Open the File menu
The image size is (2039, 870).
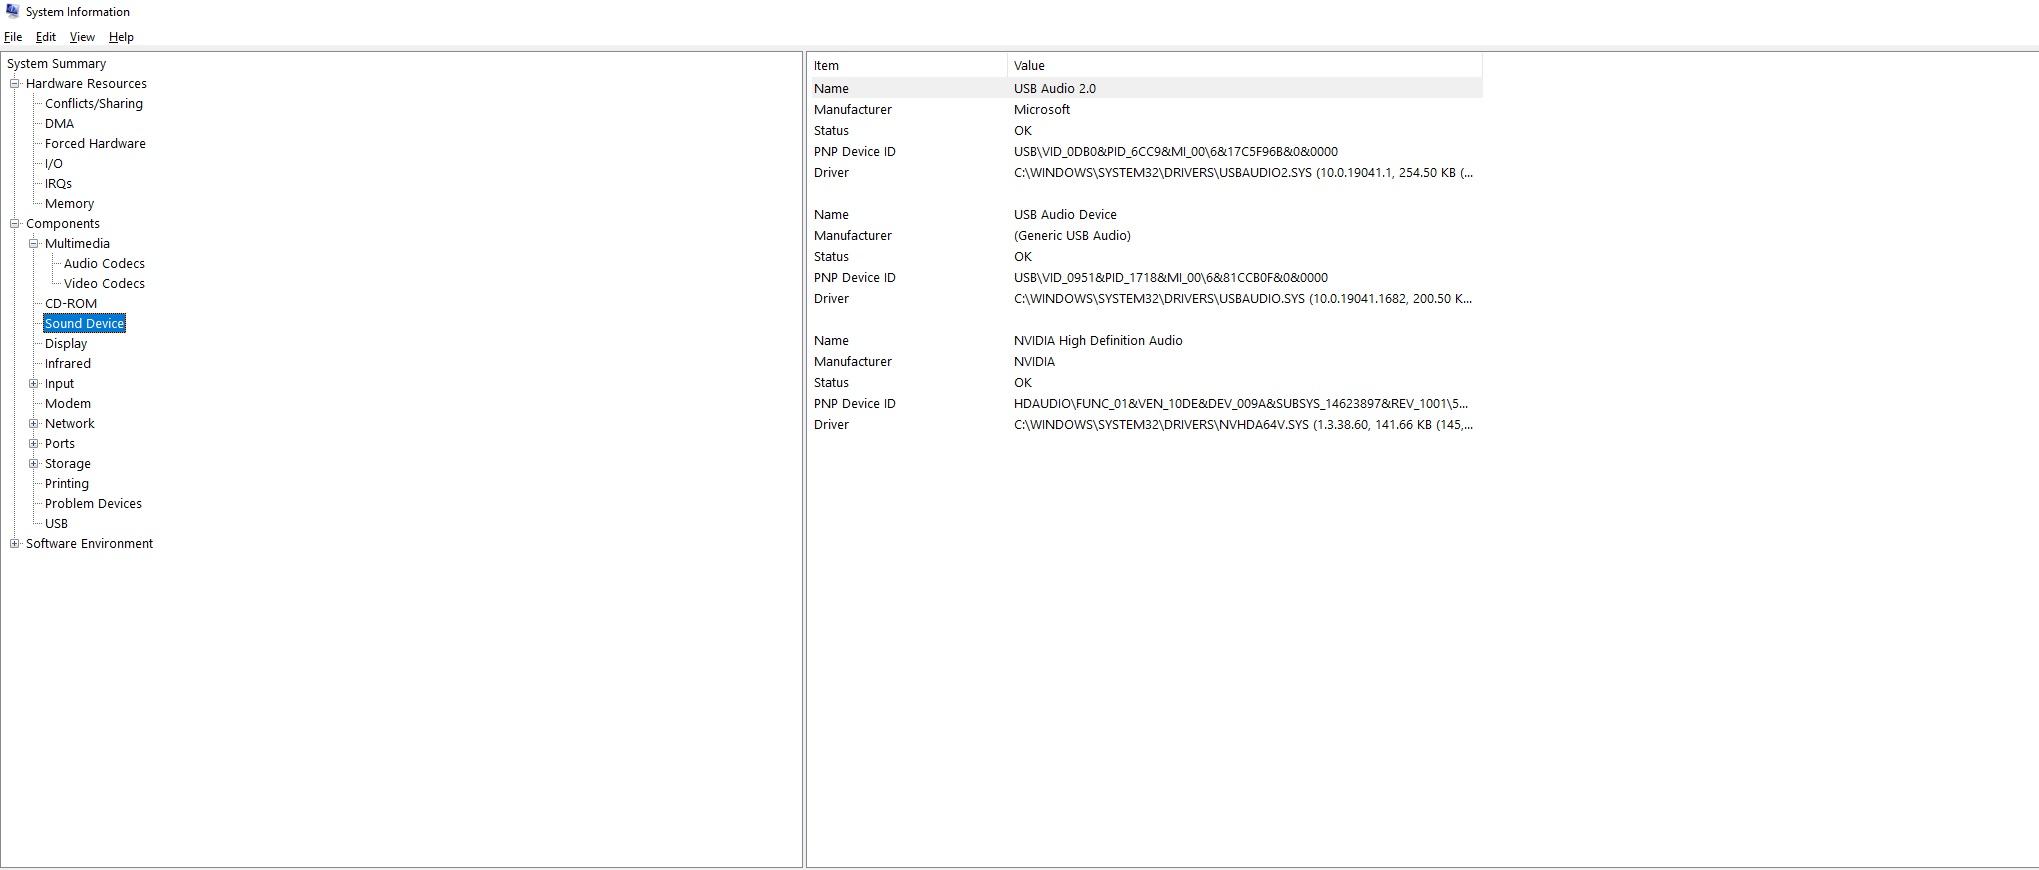pyautogui.click(x=13, y=37)
